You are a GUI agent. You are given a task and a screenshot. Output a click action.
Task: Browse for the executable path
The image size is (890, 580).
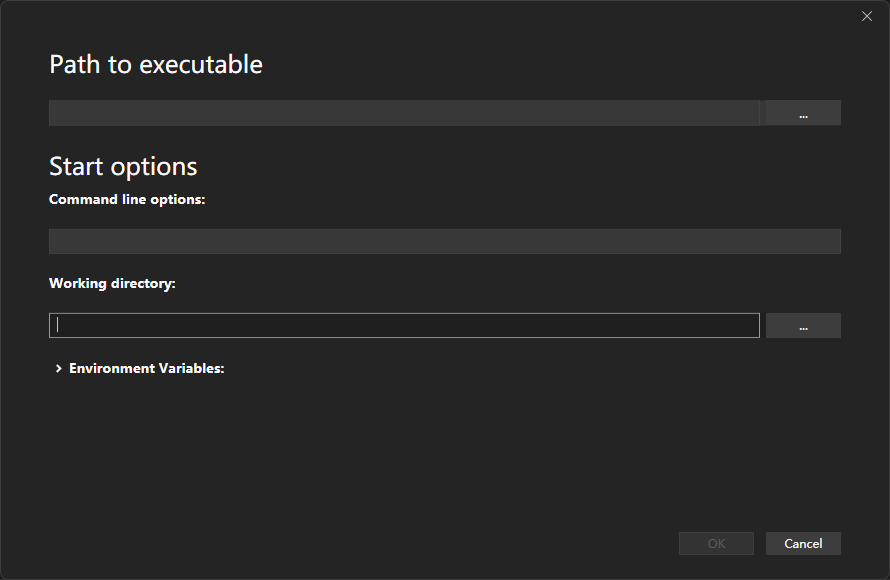click(803, 113)
